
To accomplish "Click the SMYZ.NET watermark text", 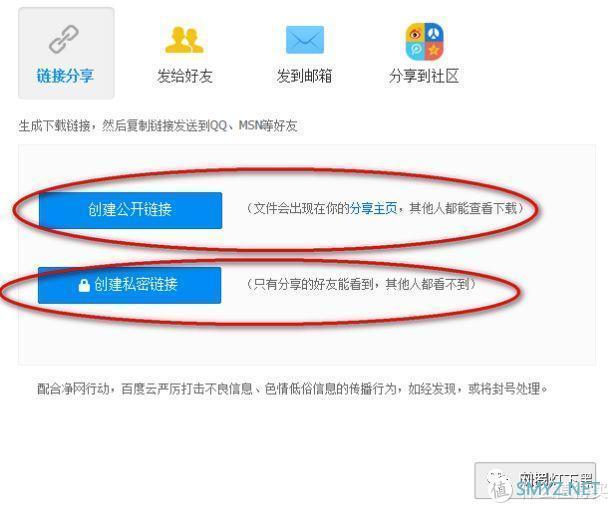I will coord(558,489).
